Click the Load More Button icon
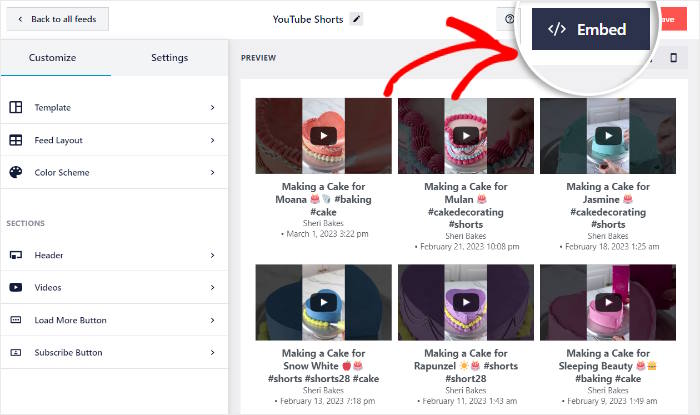 pyautogui.click(x=16, y=320)
